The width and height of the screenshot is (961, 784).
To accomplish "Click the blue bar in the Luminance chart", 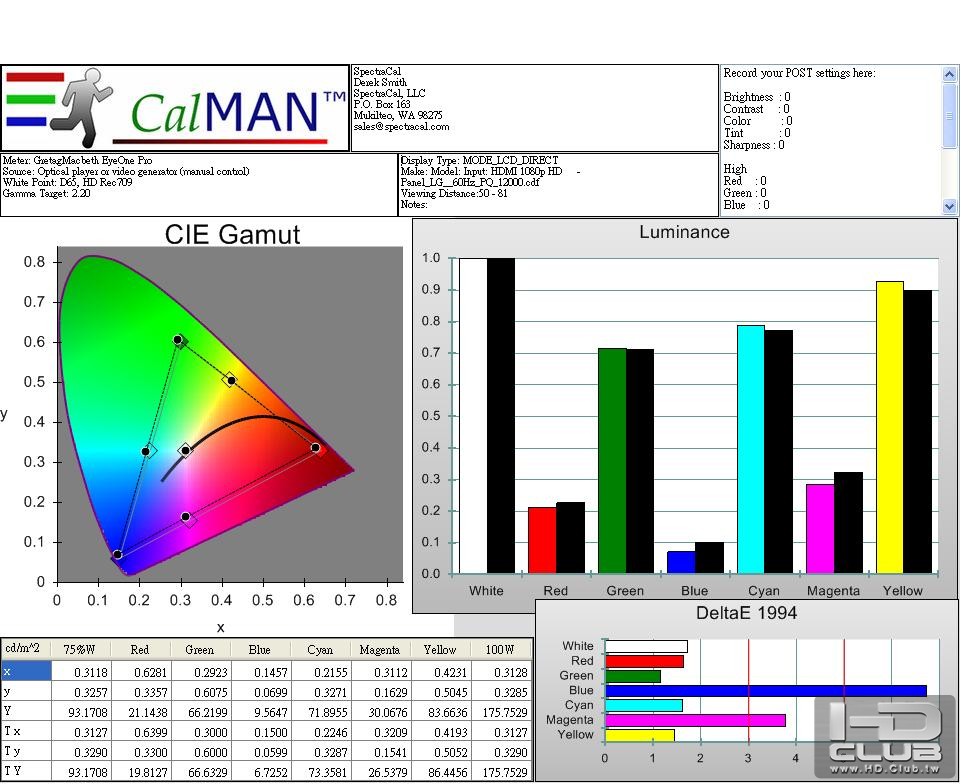I will 681,563.
